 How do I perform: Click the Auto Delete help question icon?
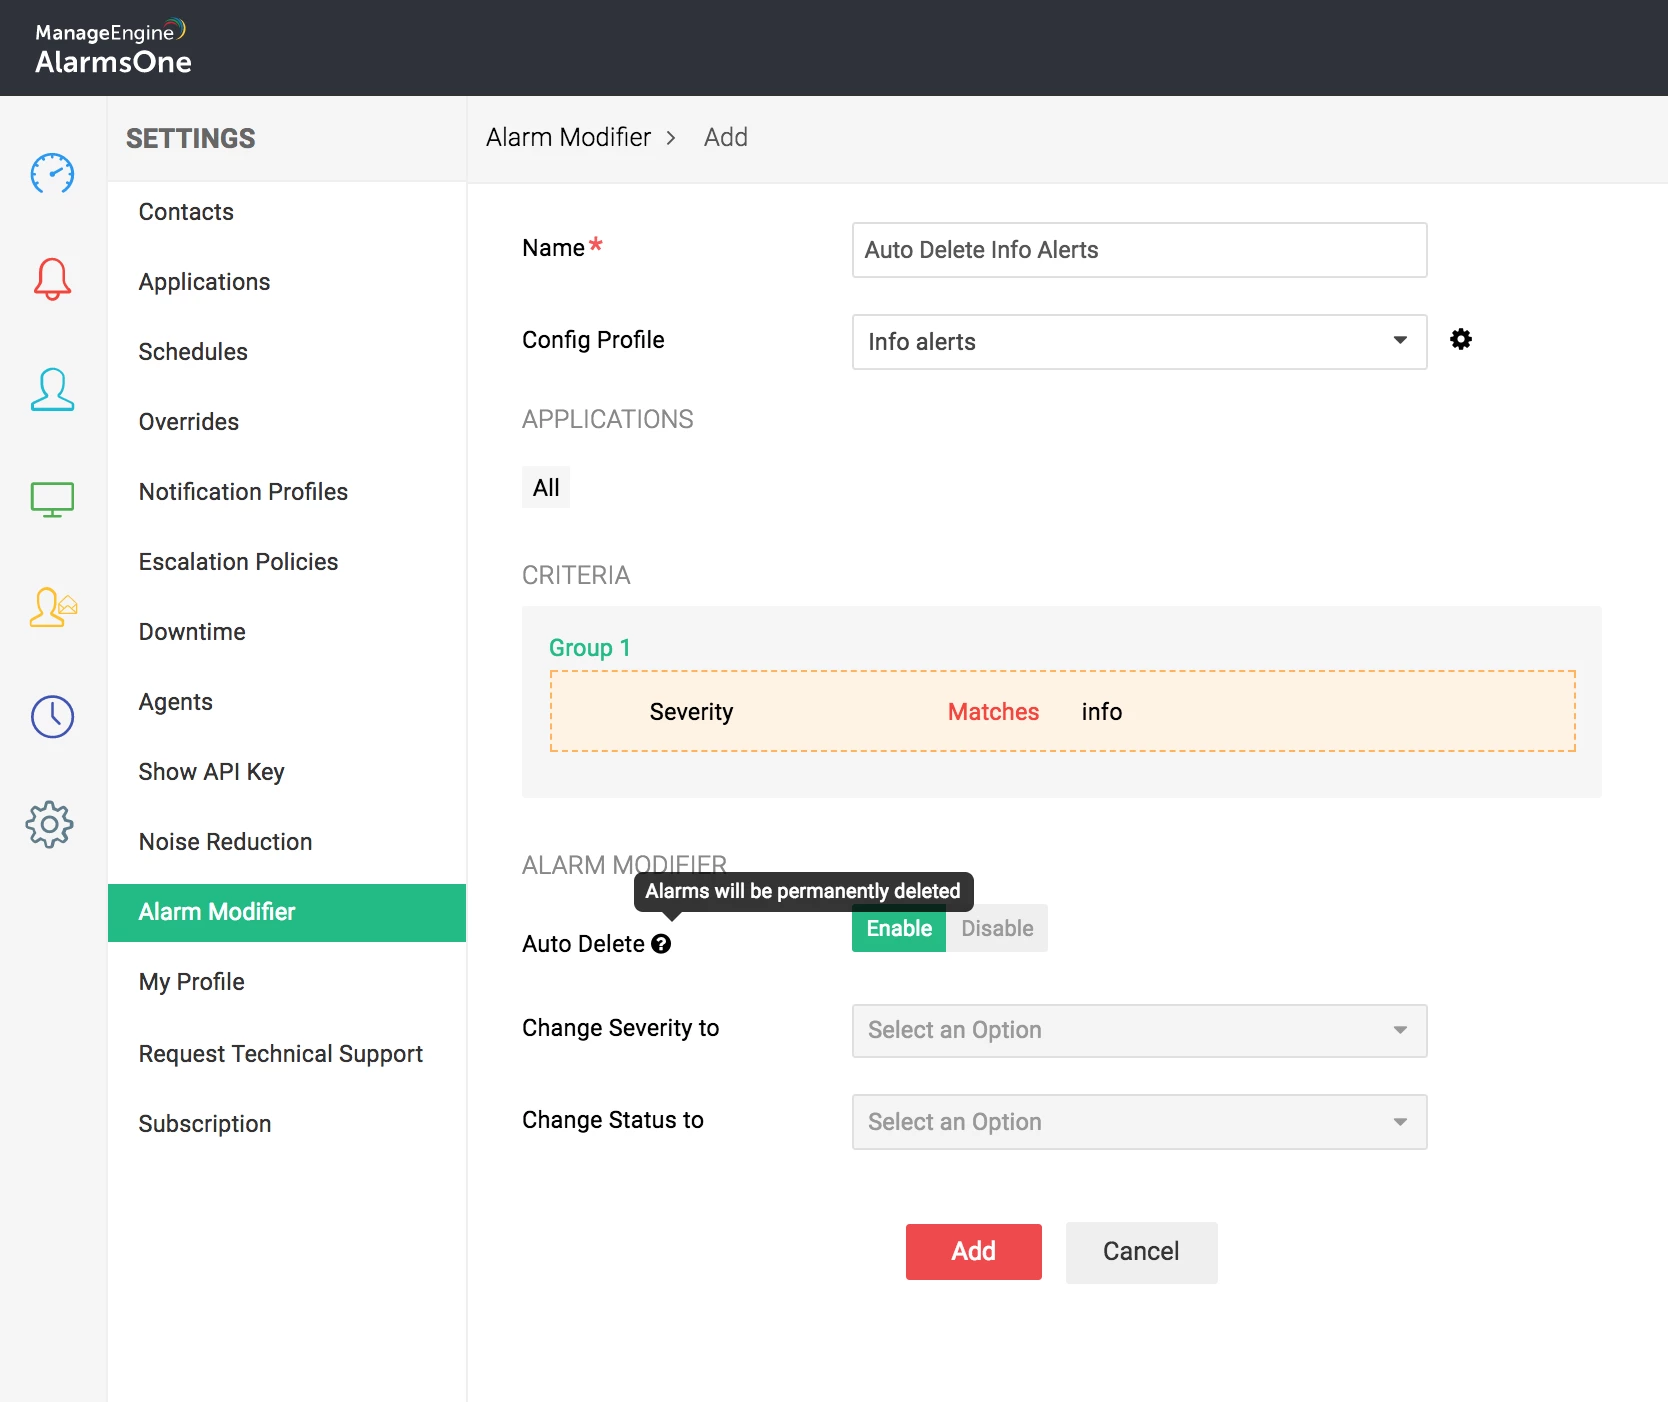(661, 944)
